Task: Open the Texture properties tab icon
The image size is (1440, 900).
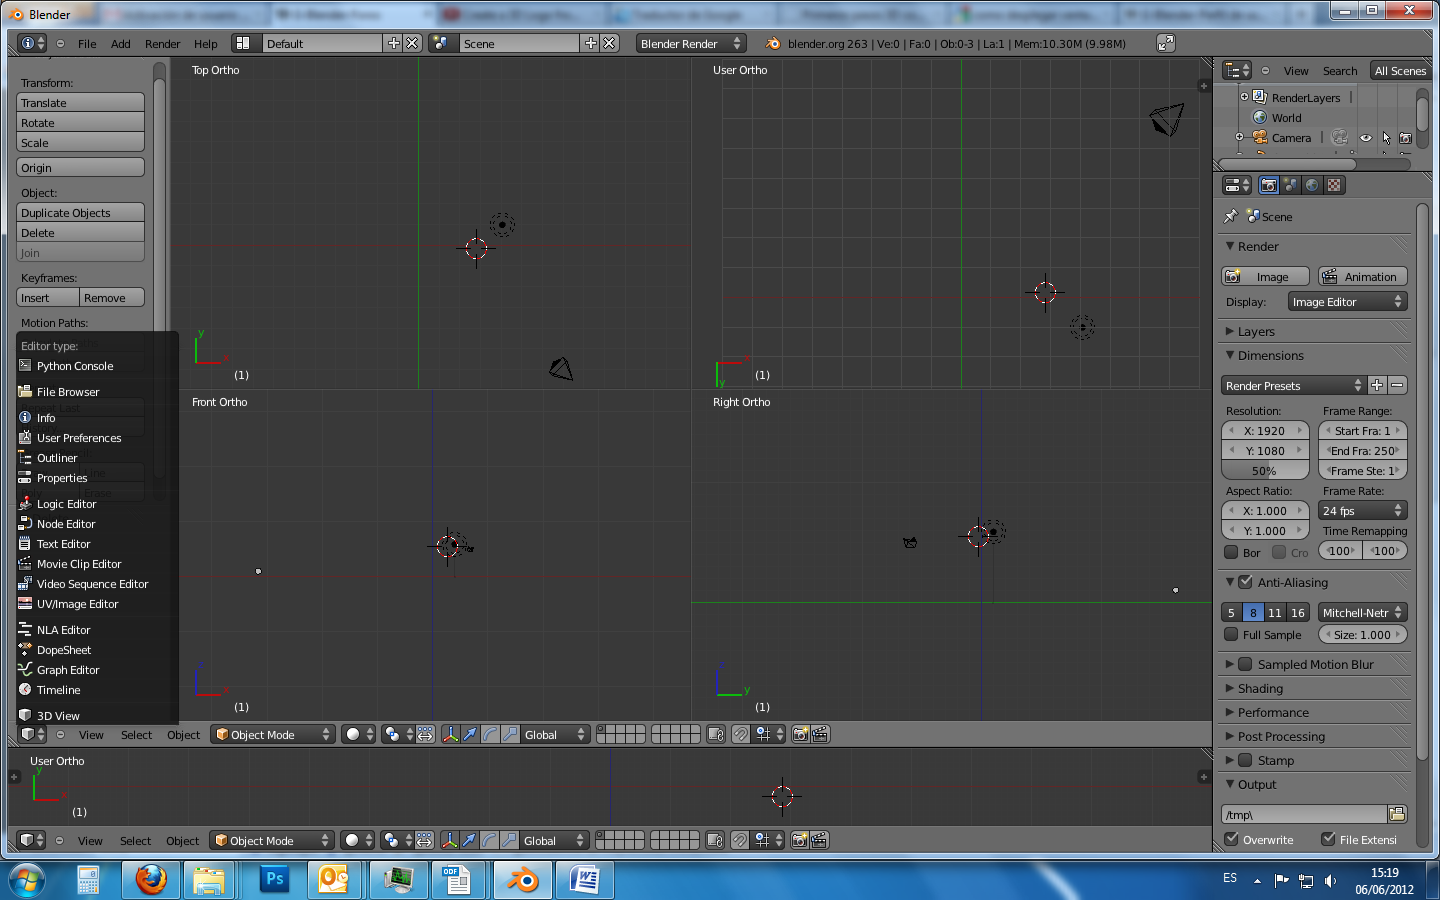Action: (1334, 185)
